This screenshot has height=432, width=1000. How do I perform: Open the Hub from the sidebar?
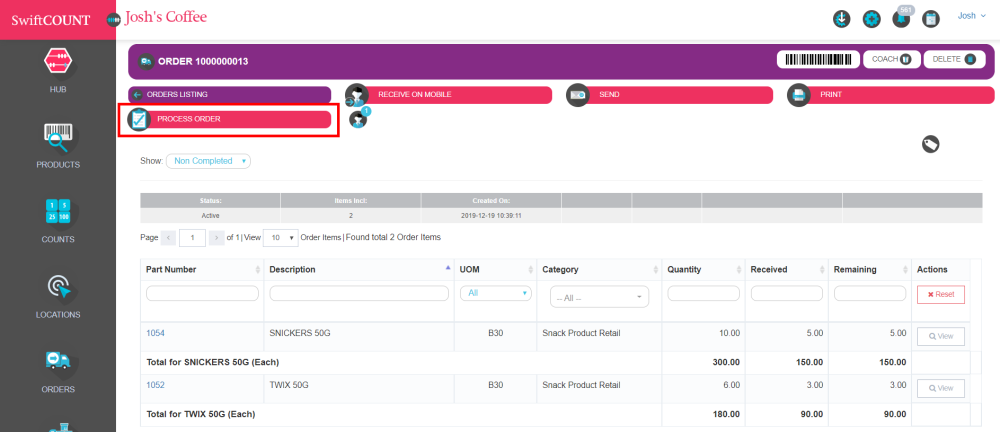click(58, 68)
